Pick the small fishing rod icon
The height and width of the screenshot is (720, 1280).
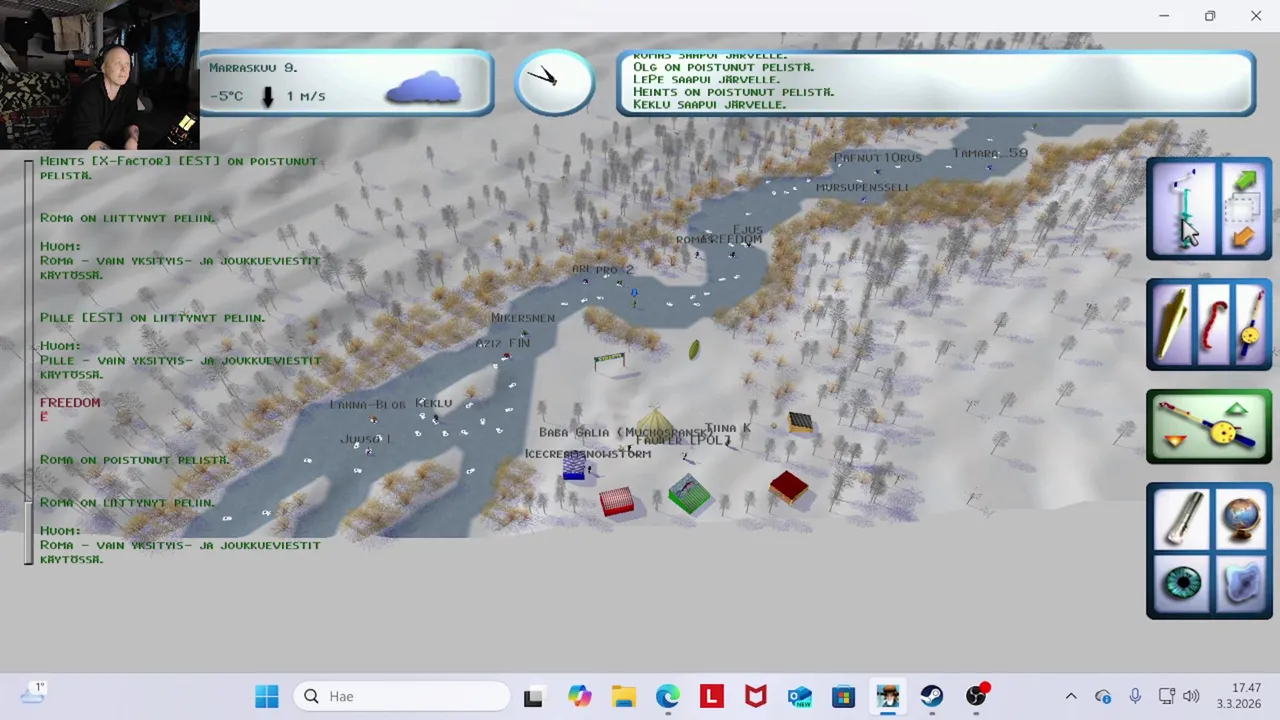[1250, 325]
